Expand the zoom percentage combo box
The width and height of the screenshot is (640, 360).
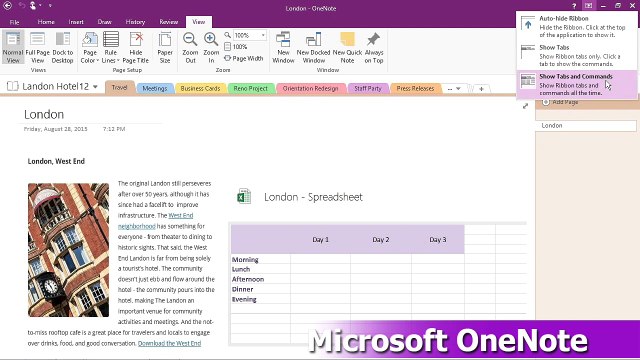click(263, 35)
